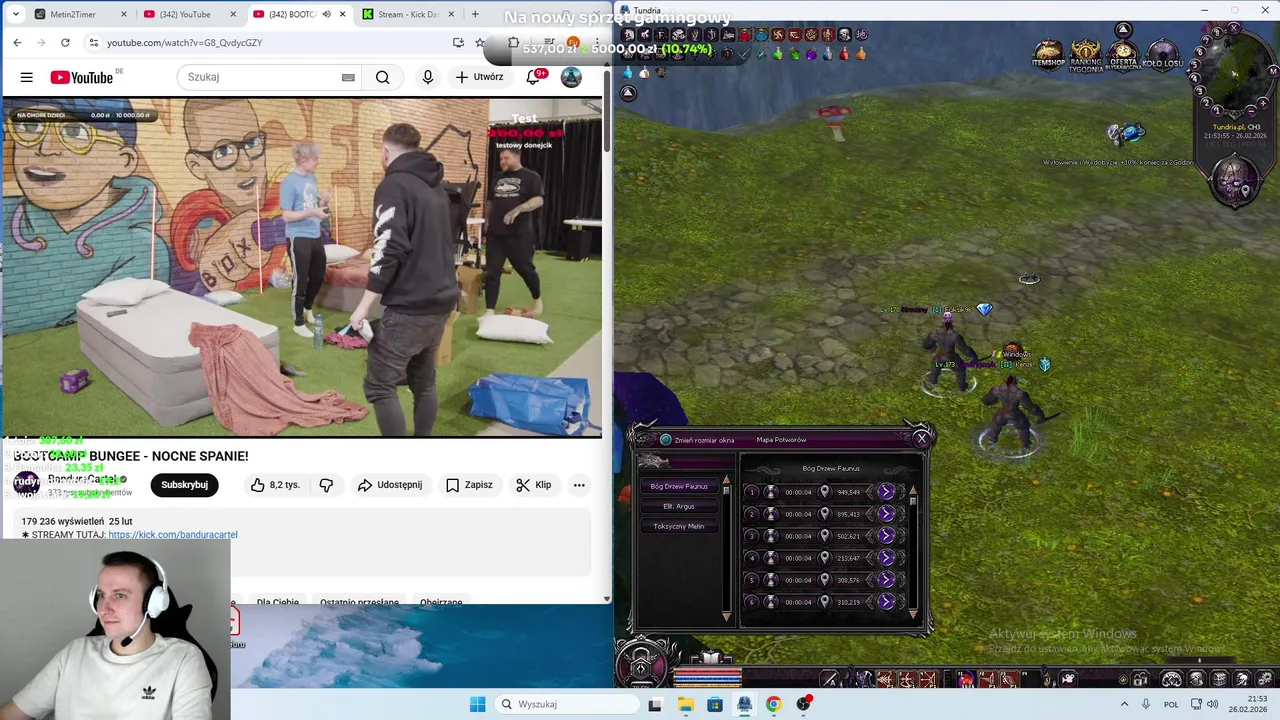Click the camera icon in game quickbar
This screenshot has height=720, width=1280.
1068,680
